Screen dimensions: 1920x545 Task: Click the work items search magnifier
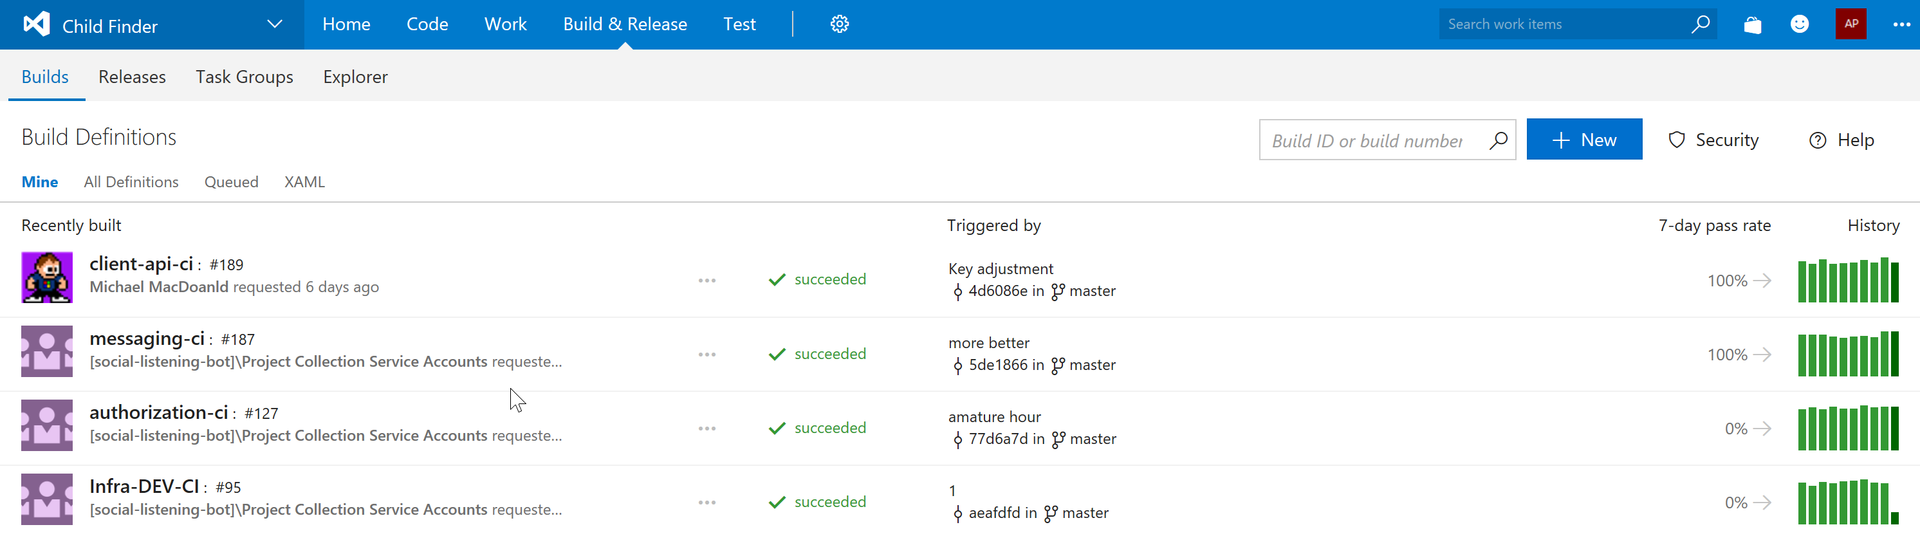pyautogui.click(x=1700, y=24)
